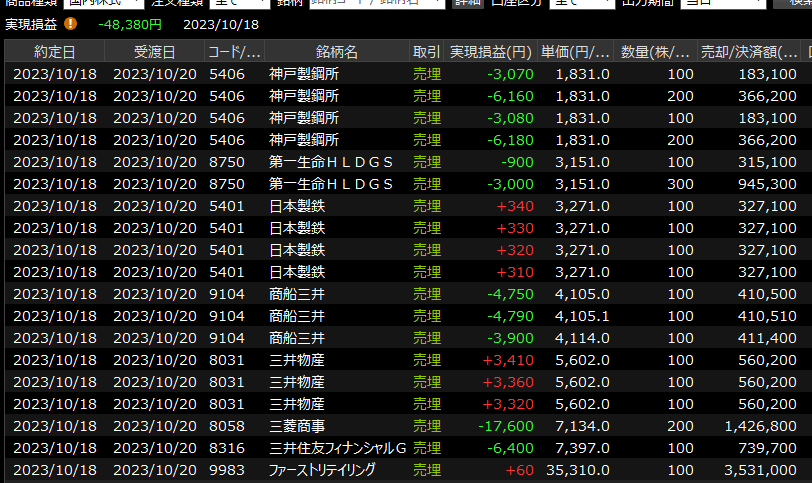Click the 銘柄名 column header
This screenshot has height=483, width=812.
[x=336, y=51]
